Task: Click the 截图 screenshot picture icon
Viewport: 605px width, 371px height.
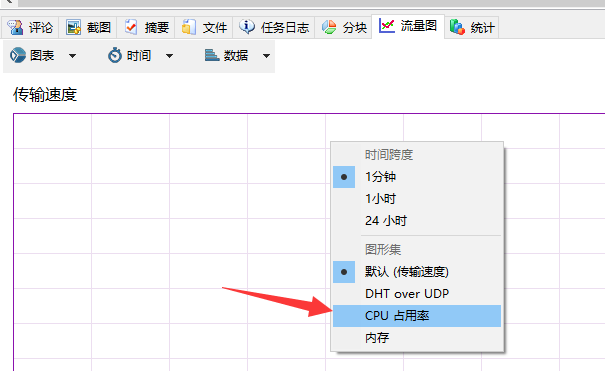Action: point(73,27)
